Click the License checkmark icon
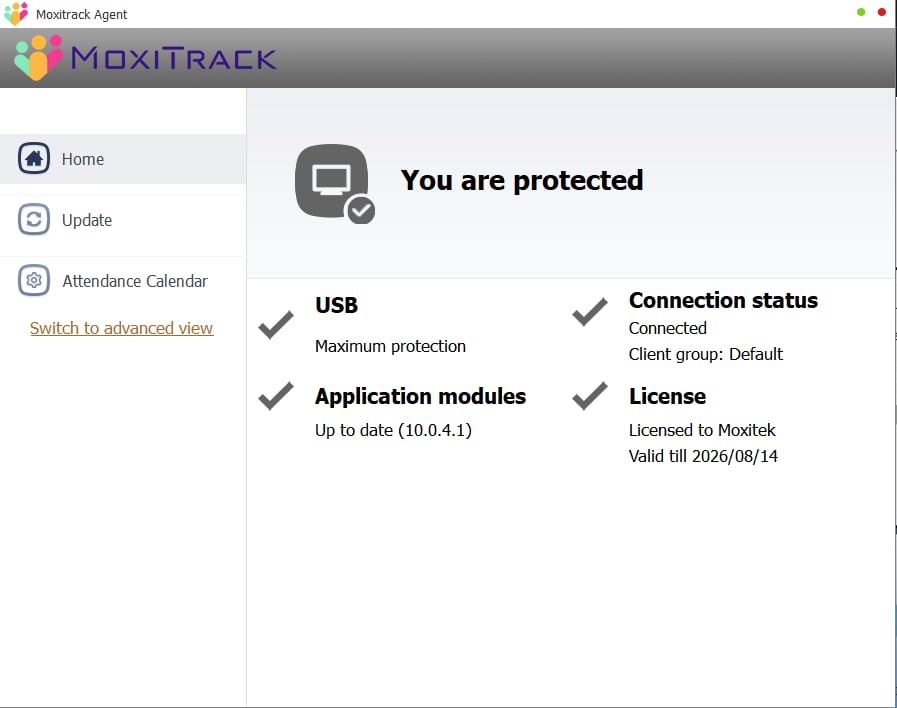Screen dimensions: 897x708 (x=590, y=396)
